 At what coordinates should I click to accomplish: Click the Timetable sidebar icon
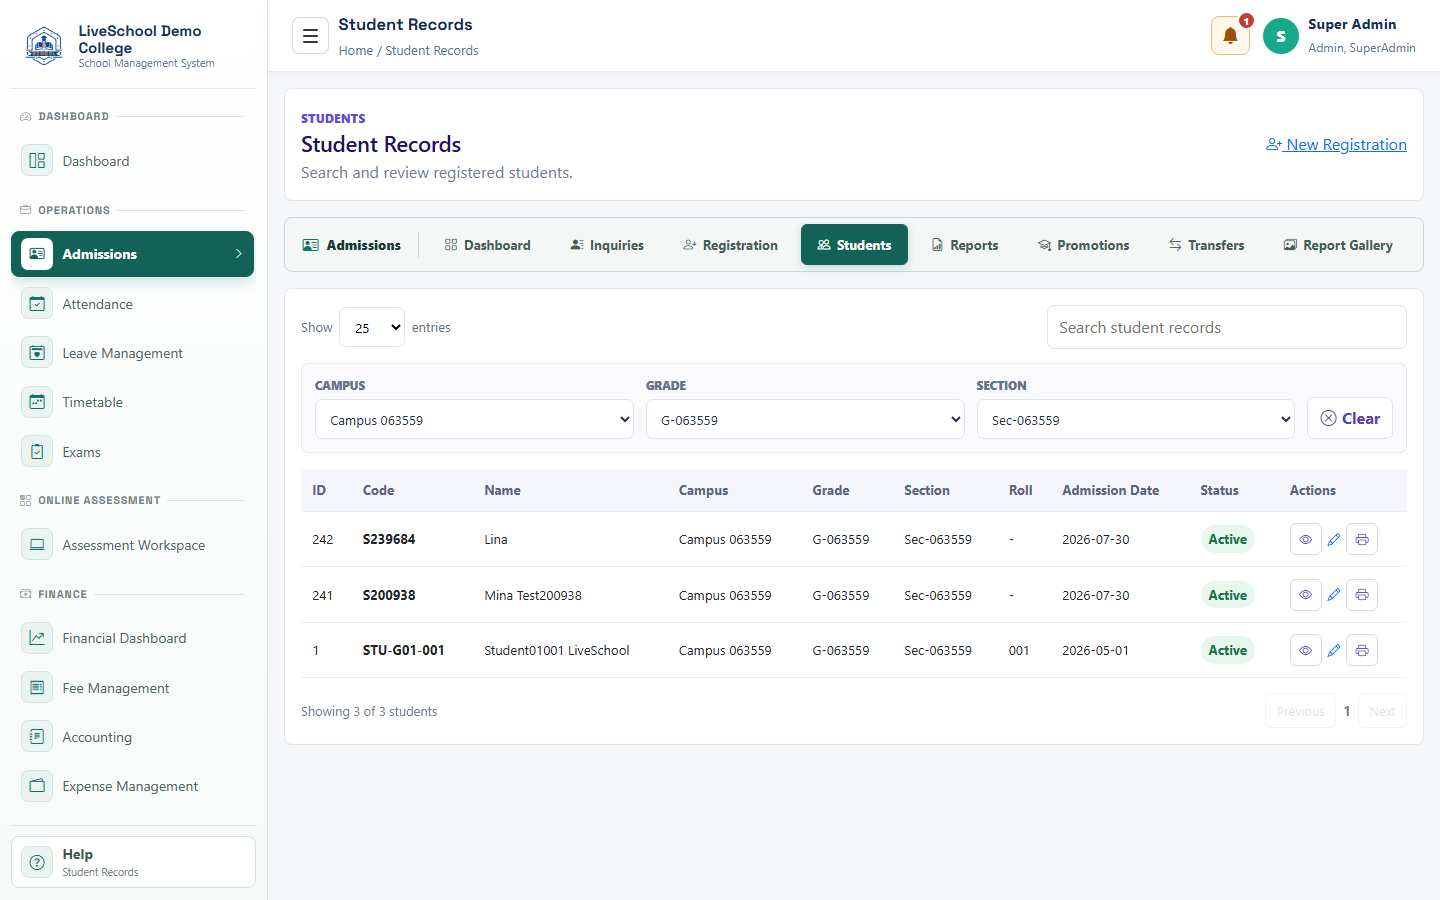[x=37, y=402]
